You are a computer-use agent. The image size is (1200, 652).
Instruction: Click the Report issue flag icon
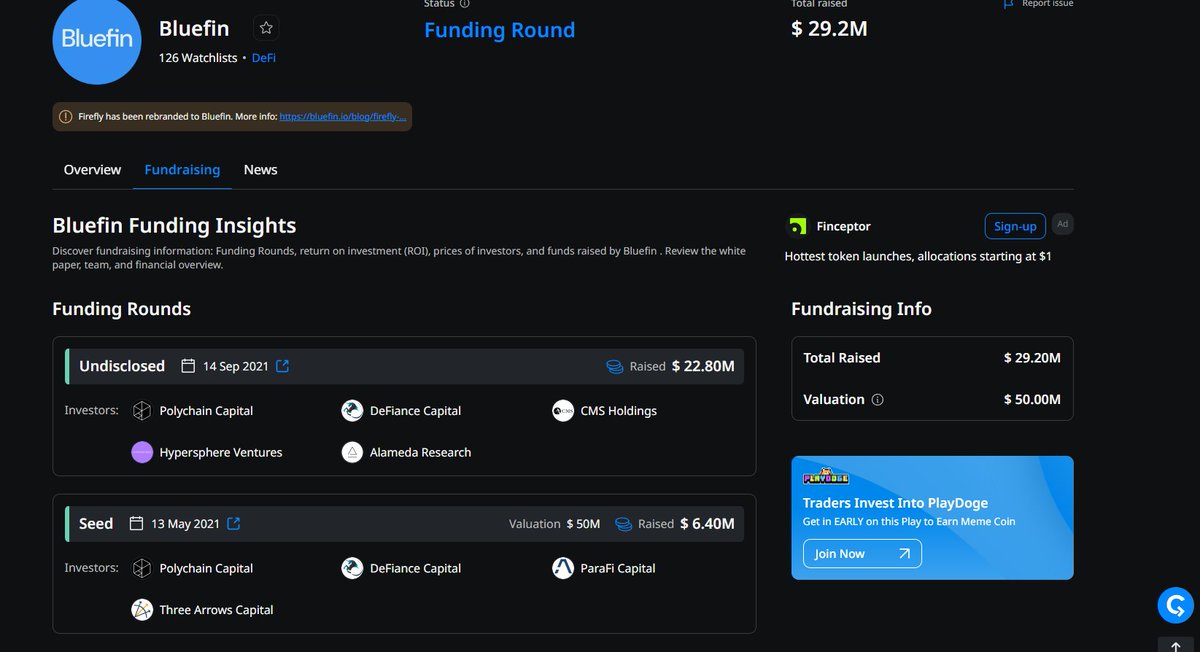pyautogui.click(x=1008, y=4)
